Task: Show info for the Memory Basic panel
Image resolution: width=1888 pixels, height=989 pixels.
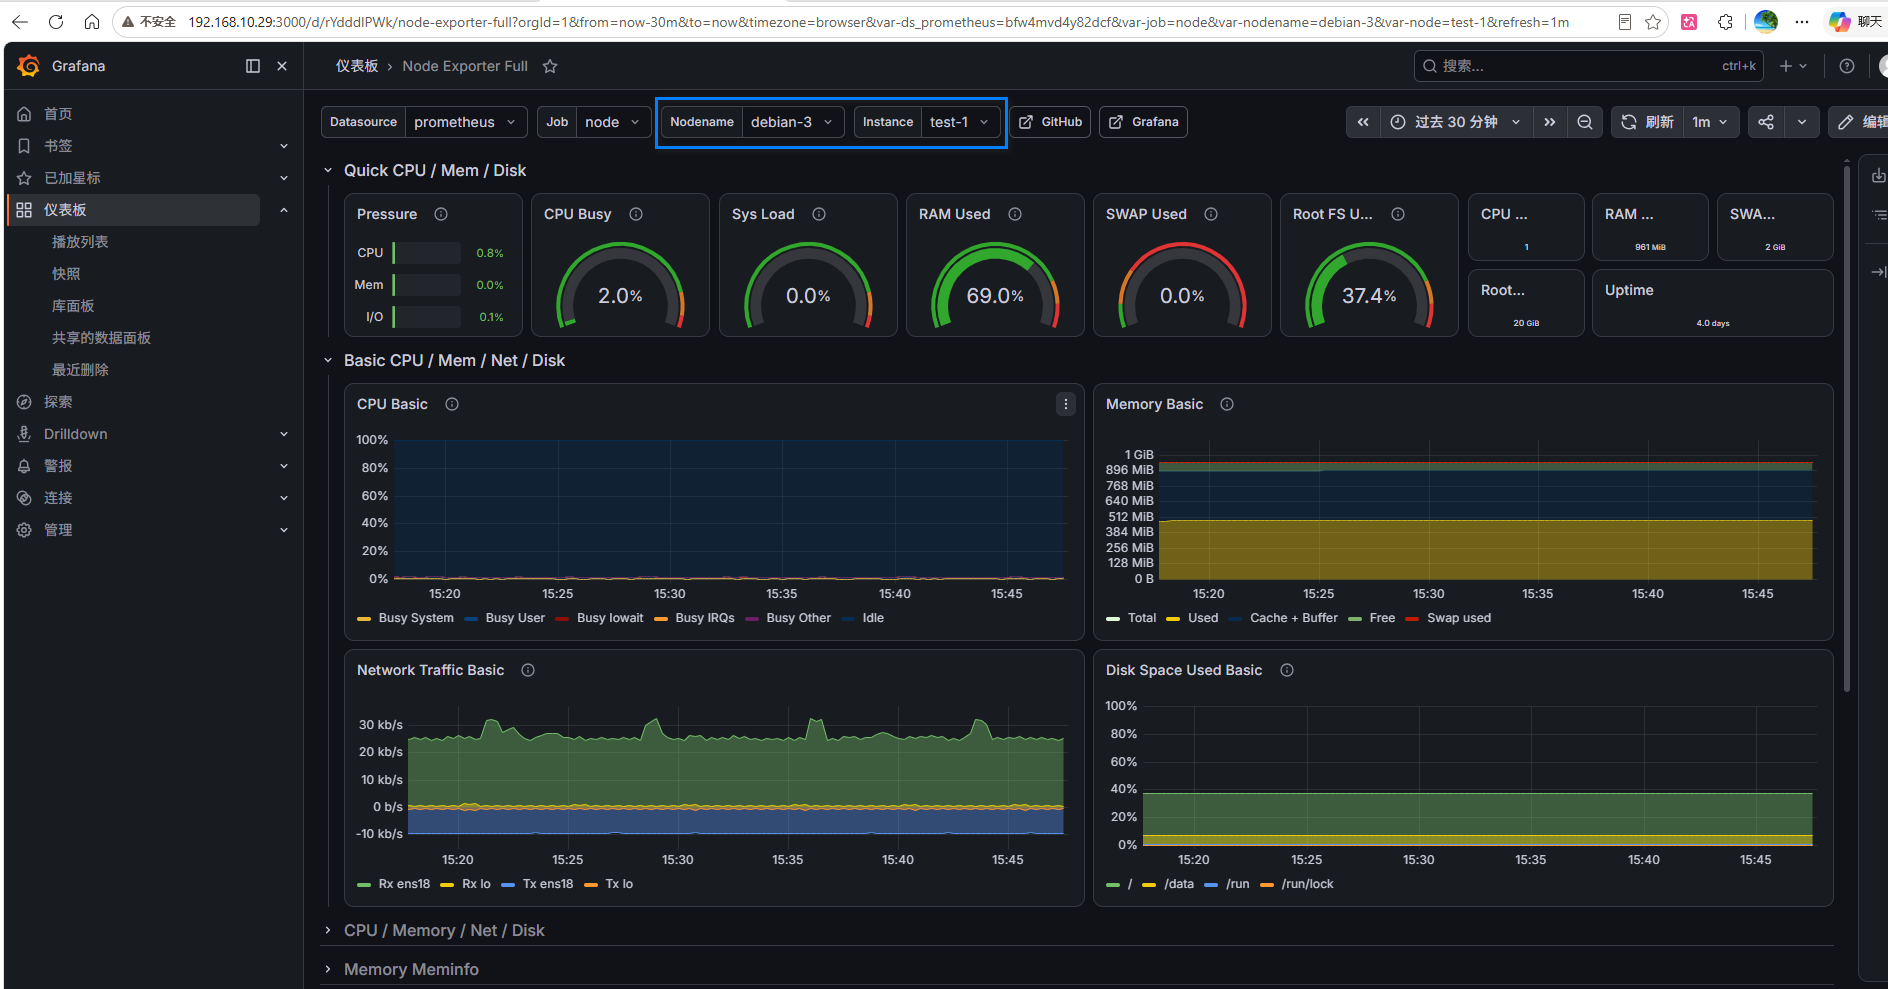Action: [x=1227, y=404]
